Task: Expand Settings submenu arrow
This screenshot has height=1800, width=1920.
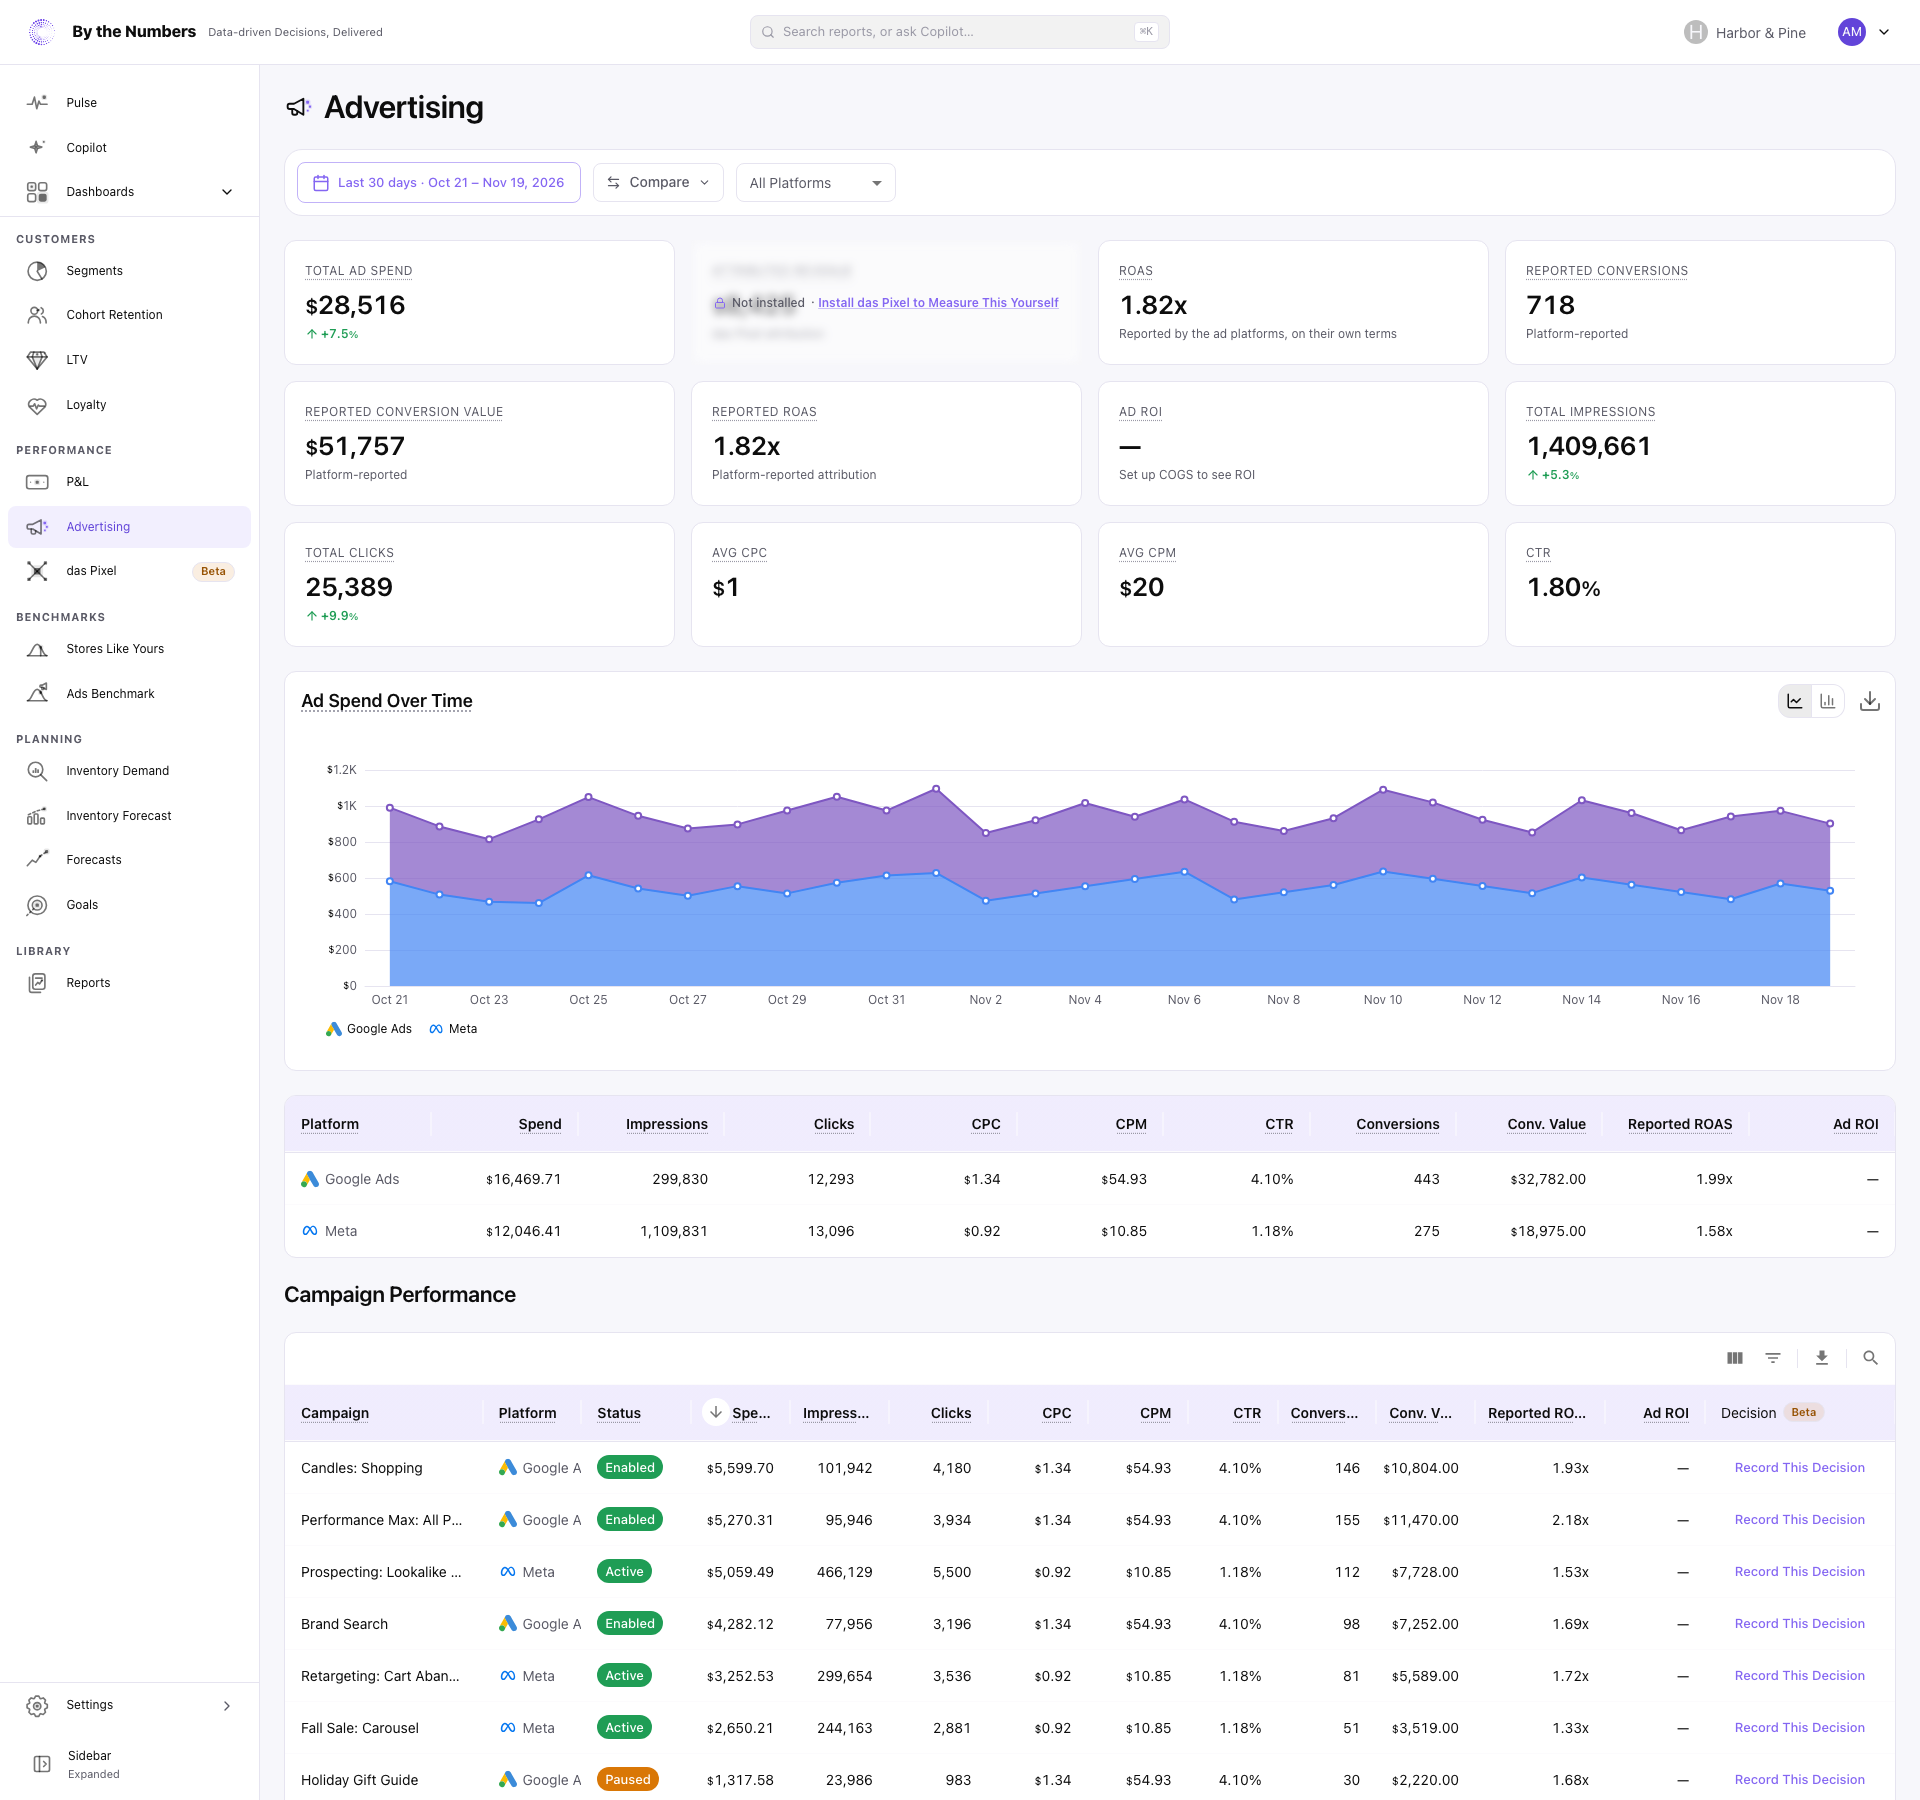Action: click(227, 1706)
